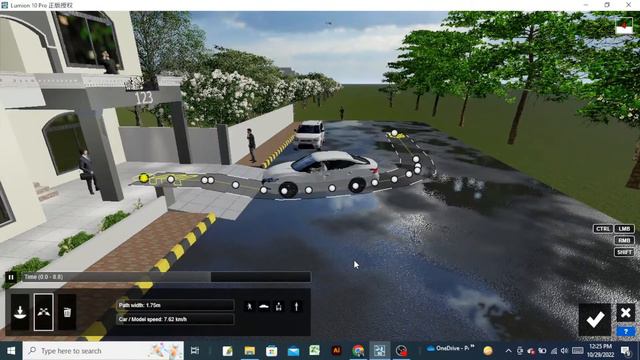Viewport: 640px width, 360px height.
Task: Show hidden system tray icons
Action: [x=508, y=351]
